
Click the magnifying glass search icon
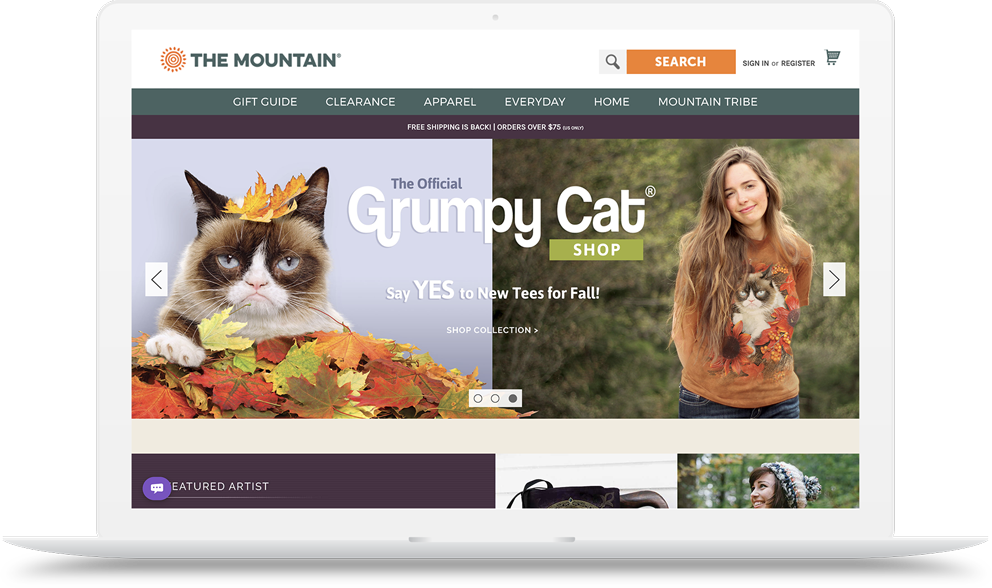point(612,61)
